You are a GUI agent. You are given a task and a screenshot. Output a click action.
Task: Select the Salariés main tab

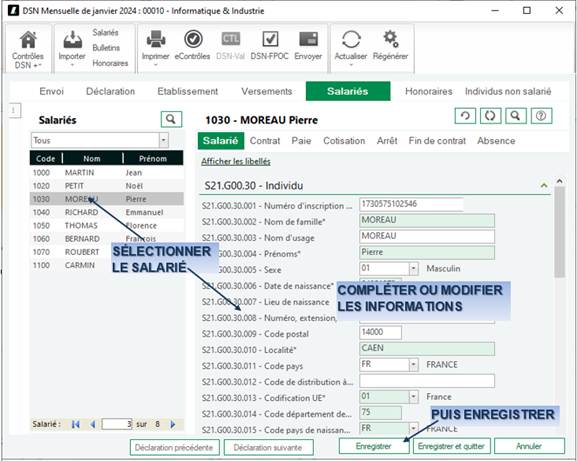click(348, 91)
